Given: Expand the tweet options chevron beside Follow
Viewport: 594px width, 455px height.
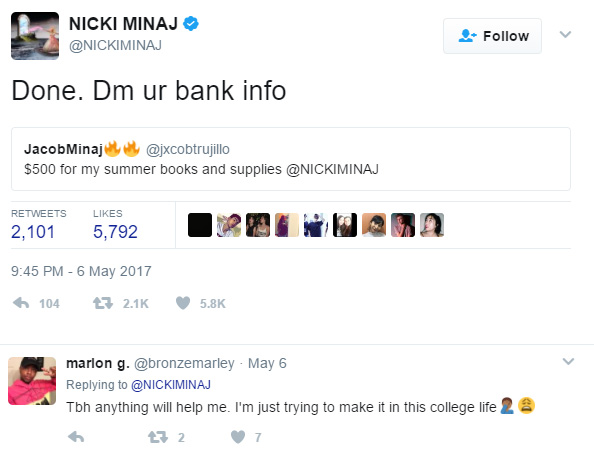Looking at the screenshot, I should pyautogui.click(x=565, y=34).
